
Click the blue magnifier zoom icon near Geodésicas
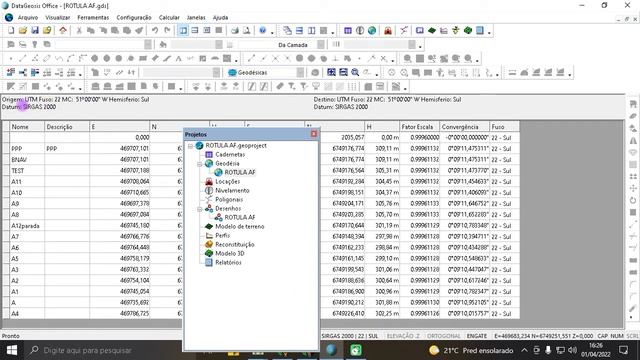click(355, 73)
